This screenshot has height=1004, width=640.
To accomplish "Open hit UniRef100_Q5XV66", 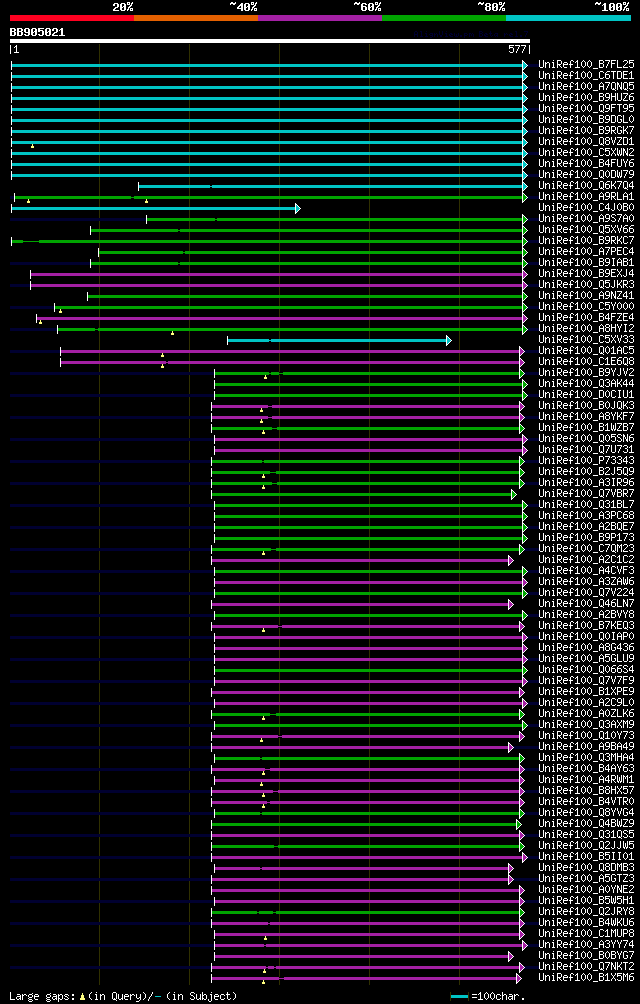I will 586,230.
